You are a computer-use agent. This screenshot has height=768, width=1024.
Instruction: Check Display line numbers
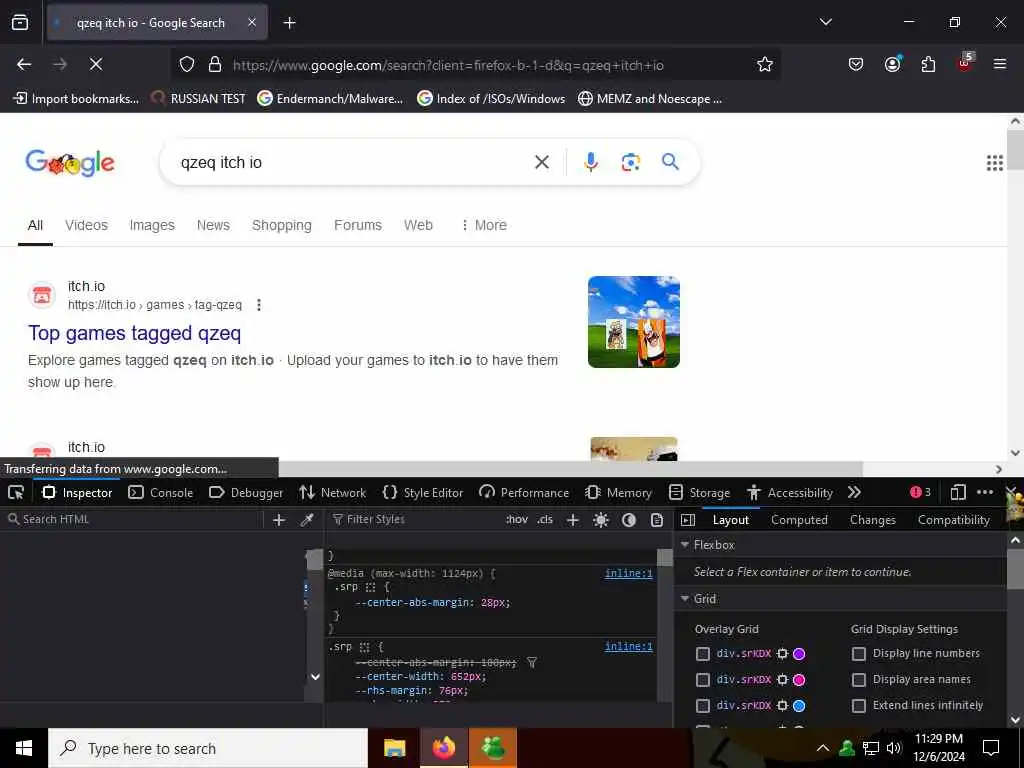(x=859, y=654)
